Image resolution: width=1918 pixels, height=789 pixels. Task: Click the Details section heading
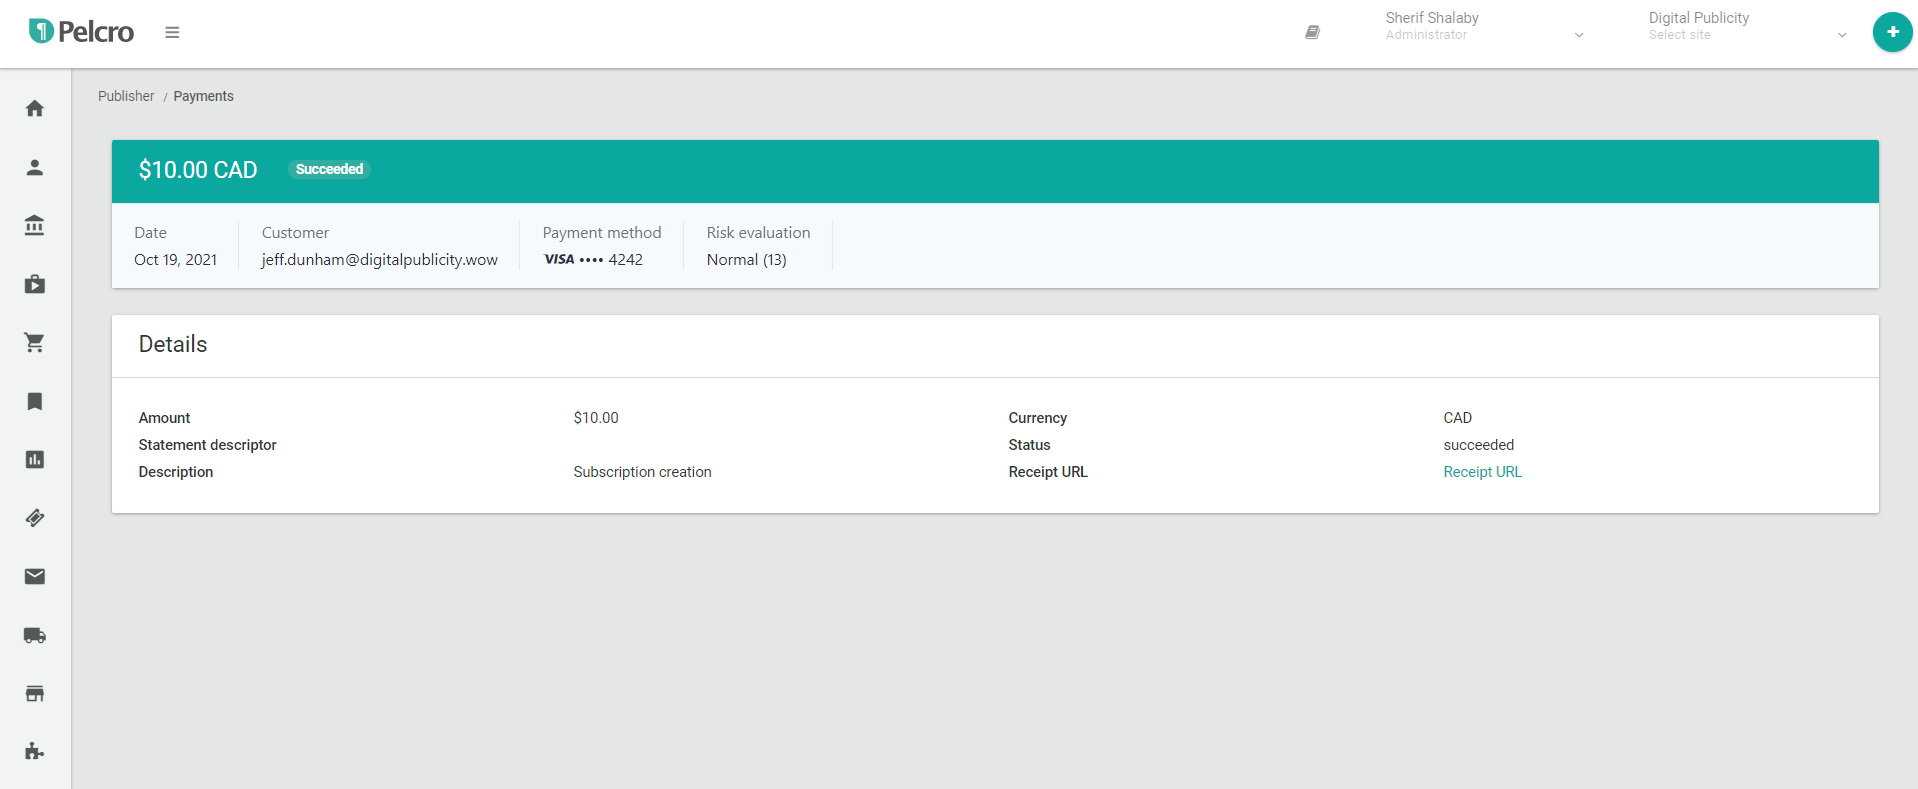coord(173,344)
